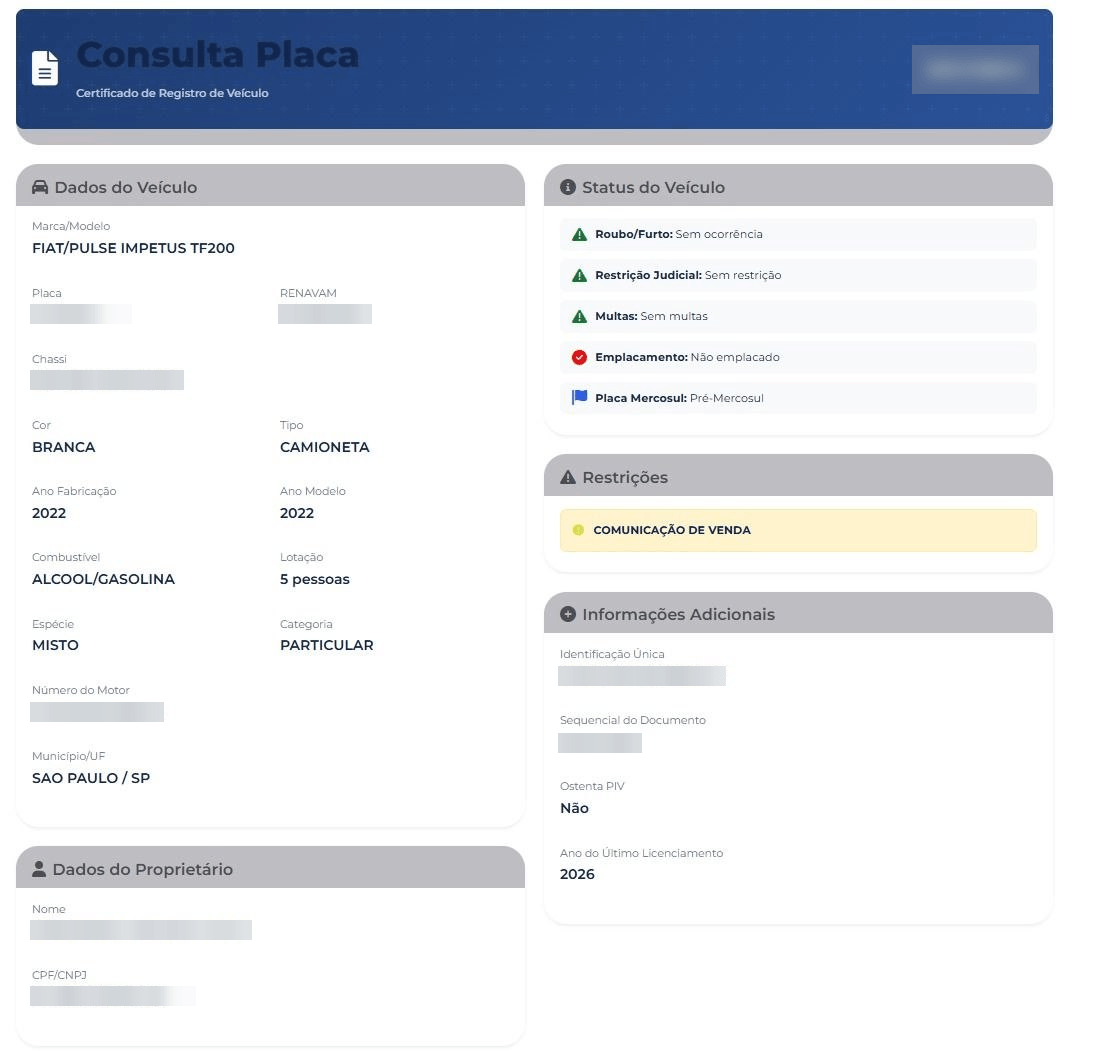Click the green warning icon for Restrição Judicial
The image size is (1103, 1051).
(580, 275)
